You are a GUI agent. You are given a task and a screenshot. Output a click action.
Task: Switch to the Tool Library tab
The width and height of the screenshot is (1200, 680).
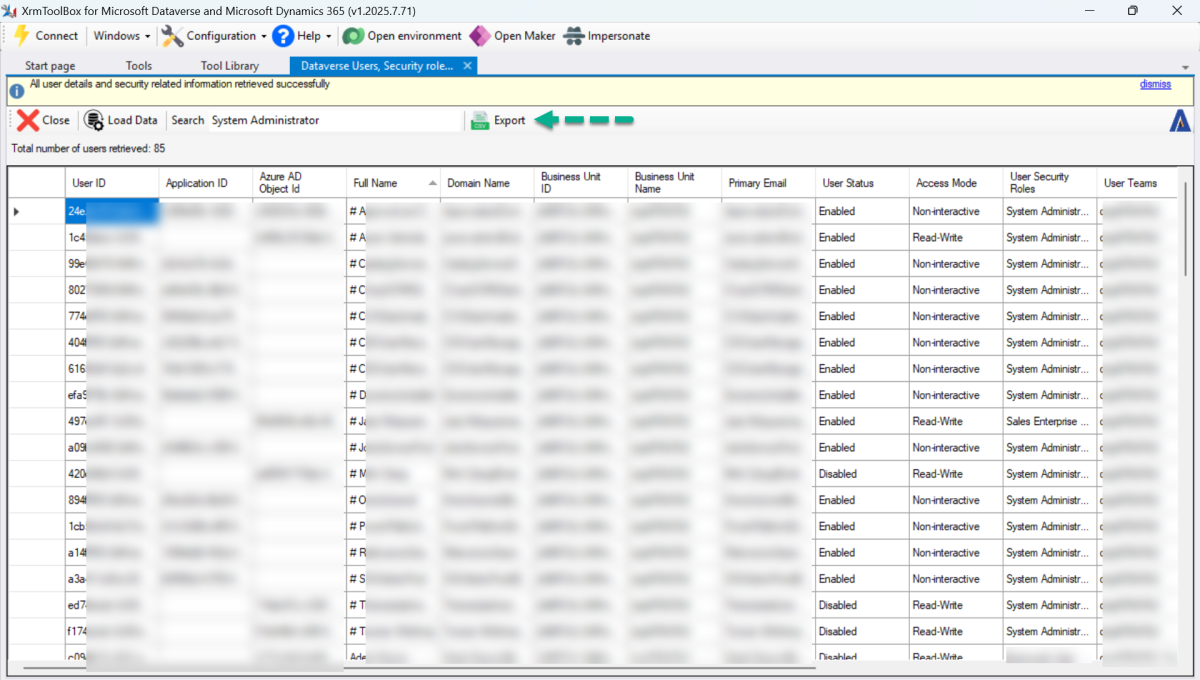click(x=230, y=66)
